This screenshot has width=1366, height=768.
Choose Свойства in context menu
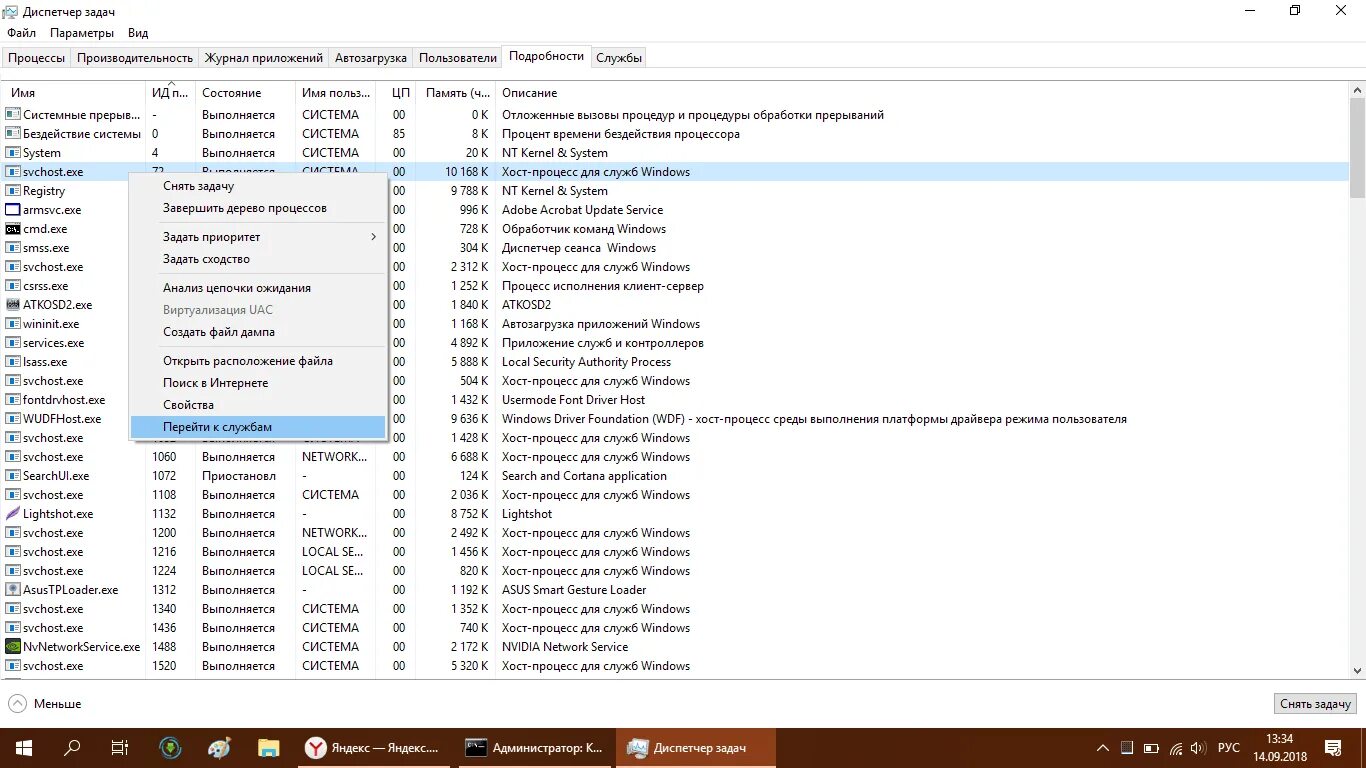258,405
